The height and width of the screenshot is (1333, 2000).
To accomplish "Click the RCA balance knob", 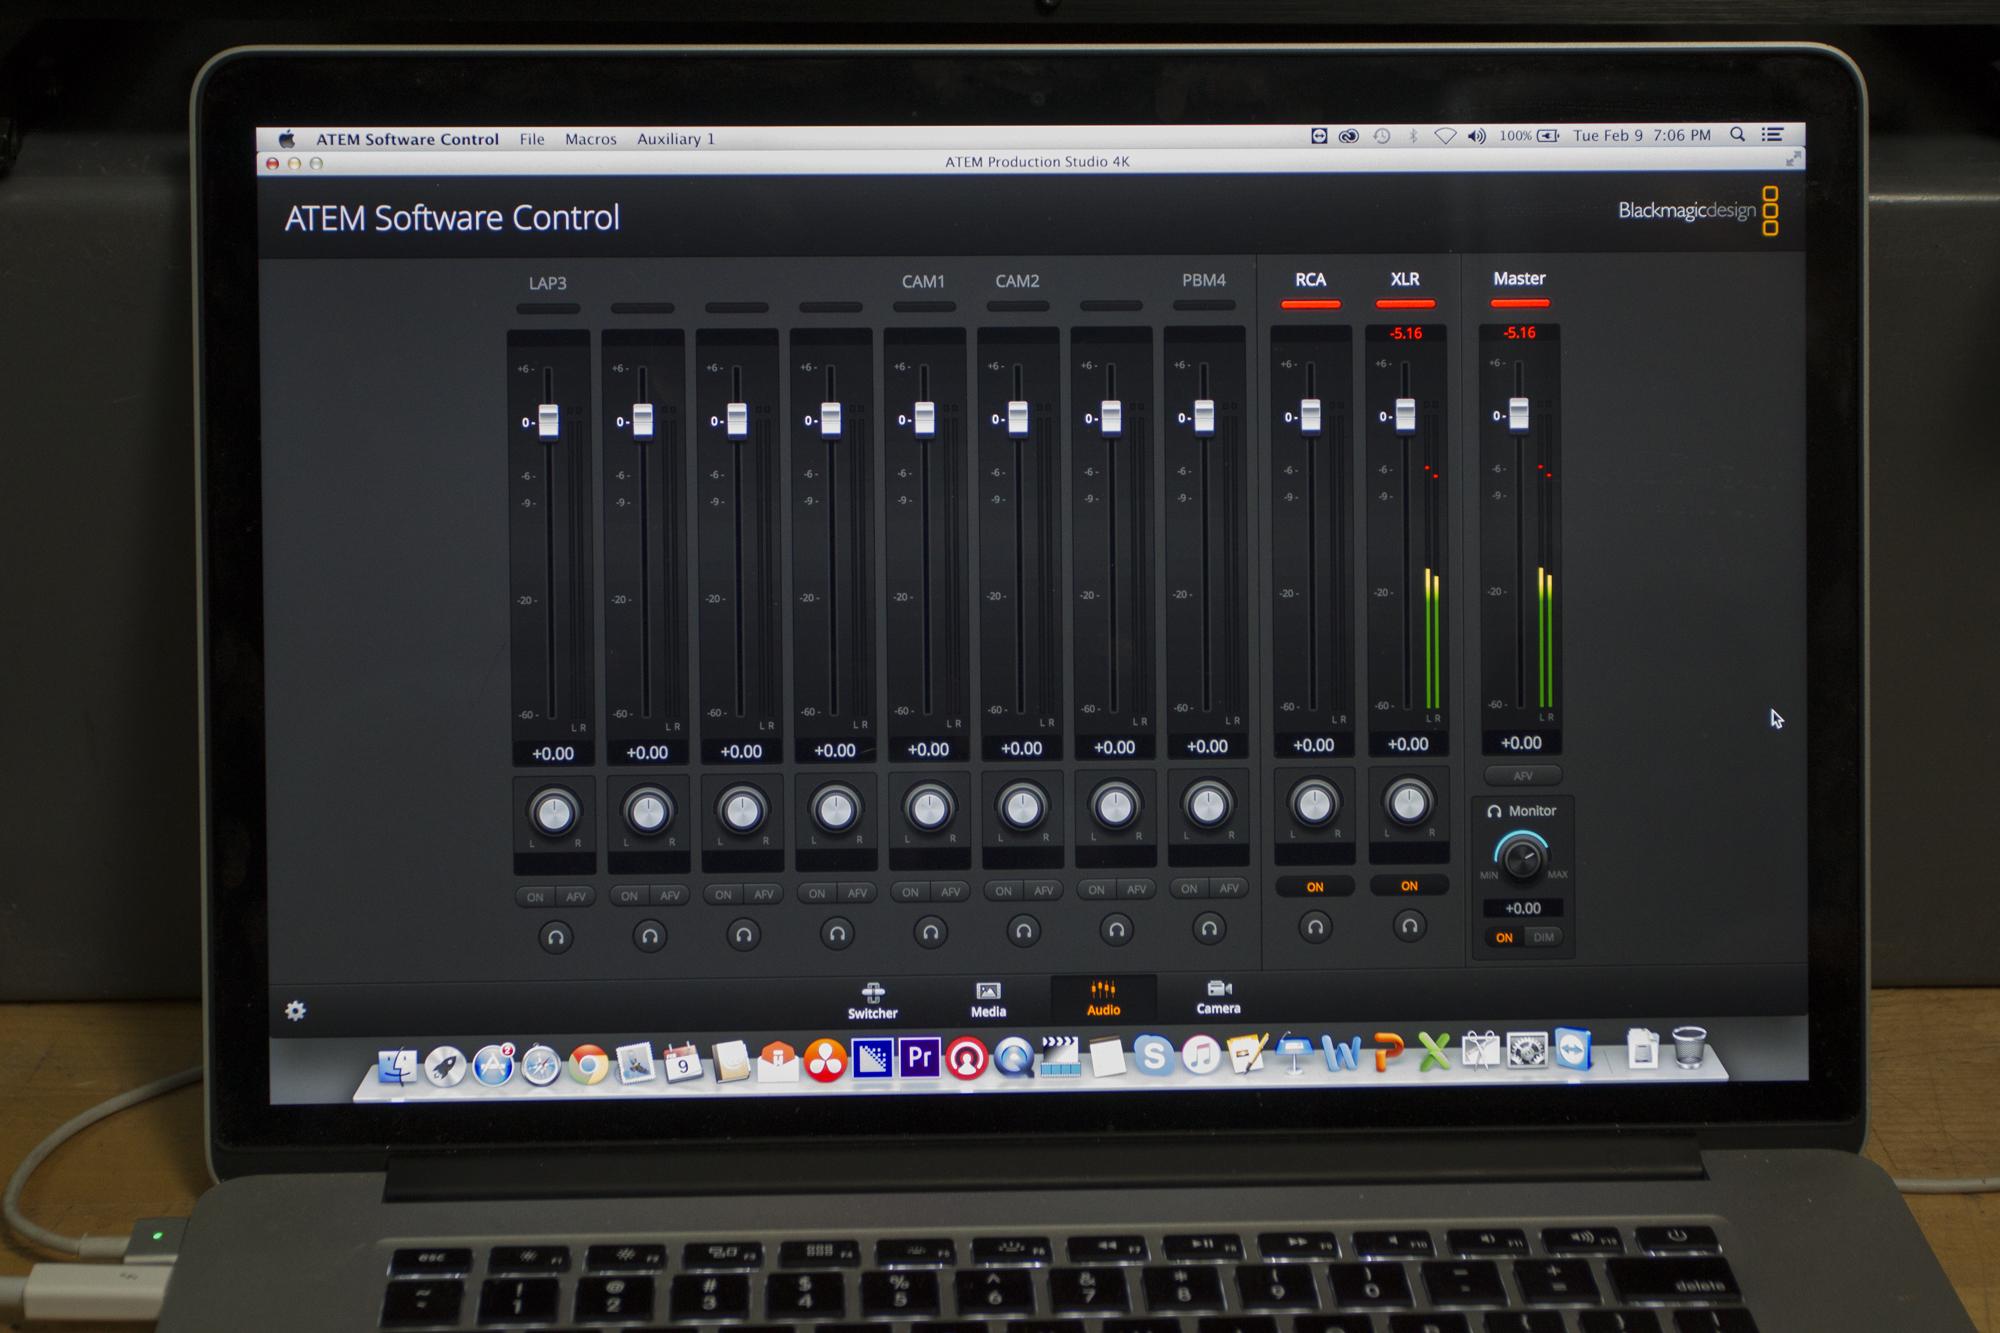I will [1314, 802].
